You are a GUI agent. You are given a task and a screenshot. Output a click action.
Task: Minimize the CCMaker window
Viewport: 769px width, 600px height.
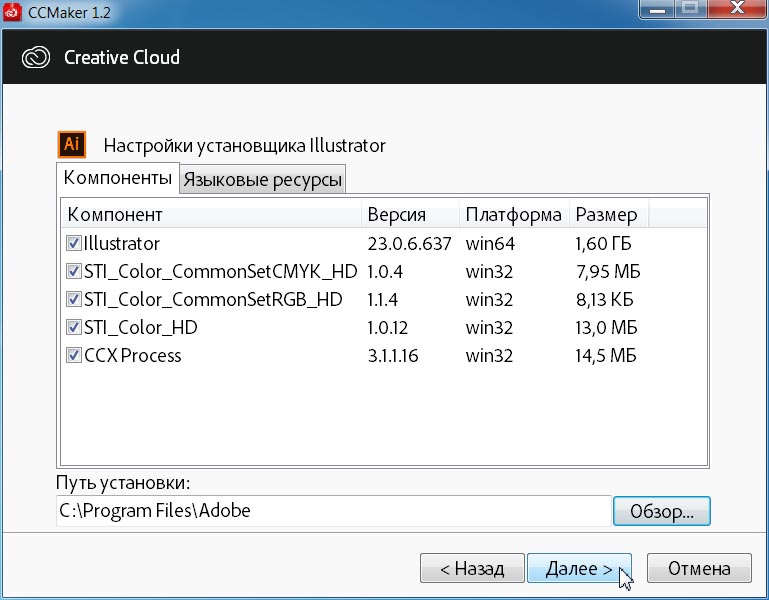[657, 9]
